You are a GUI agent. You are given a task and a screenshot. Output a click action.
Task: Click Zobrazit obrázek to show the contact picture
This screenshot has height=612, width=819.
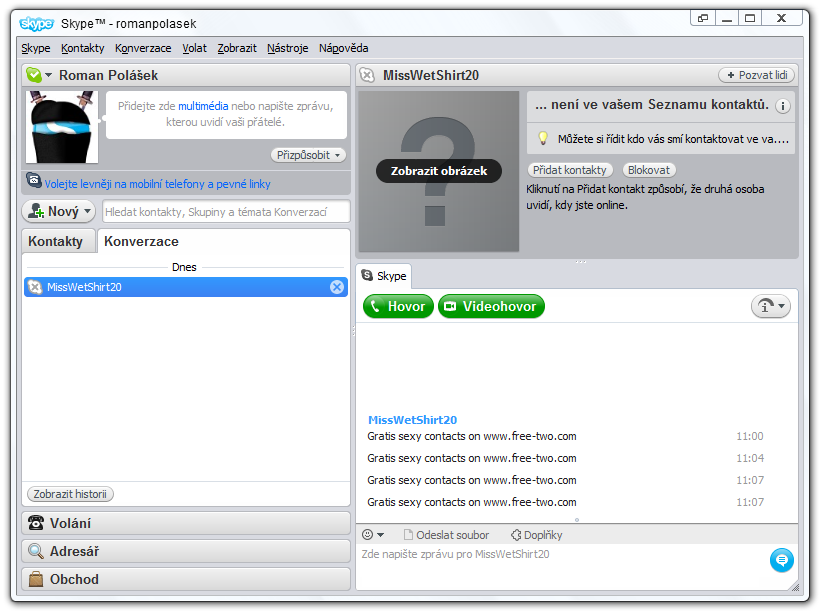(x=439, y=171)
